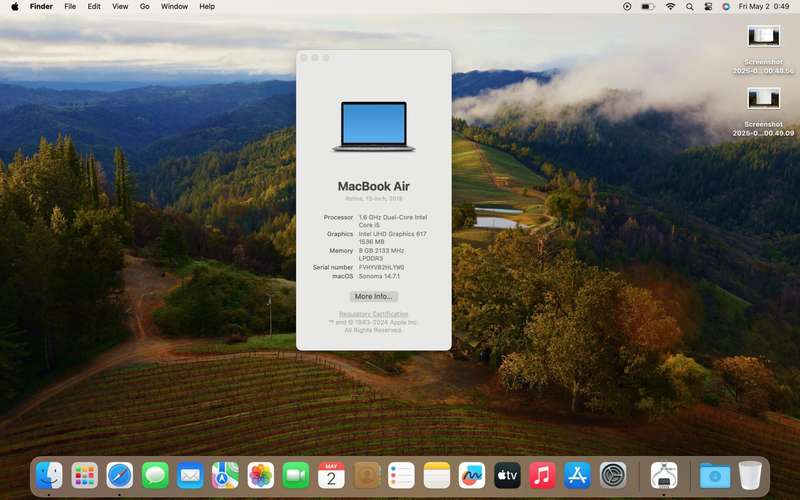This screenshot has width=800, height=500.
Task: Open Spotlight search magnifier in menu bar
Action: point(689,7)
